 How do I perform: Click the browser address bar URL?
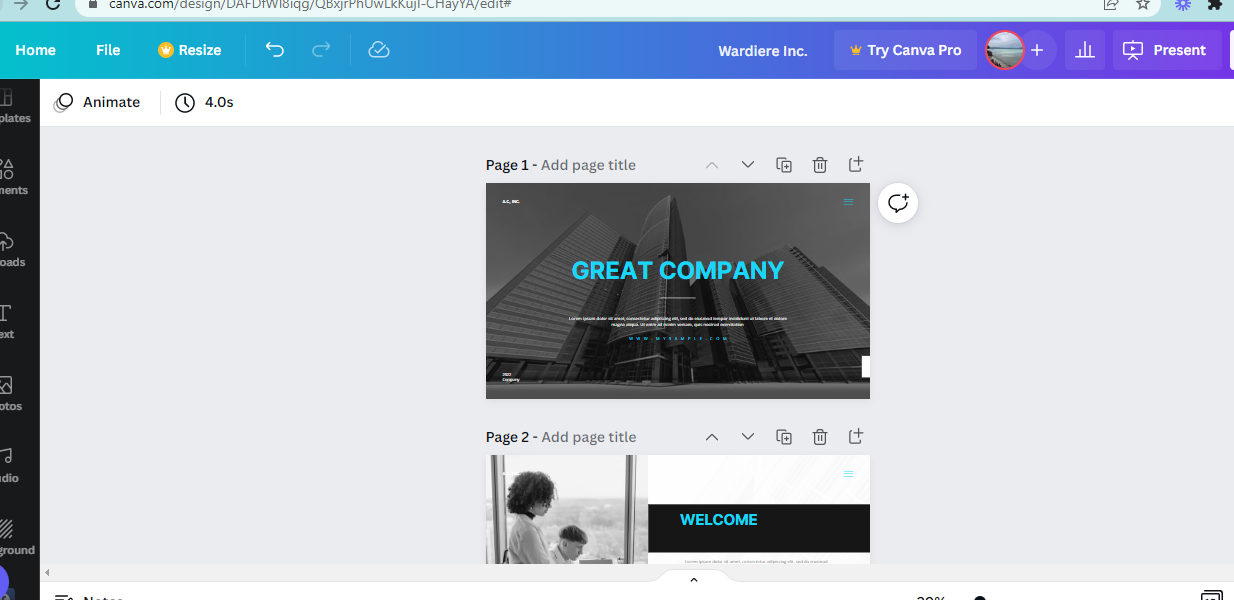tap(310, 4)
